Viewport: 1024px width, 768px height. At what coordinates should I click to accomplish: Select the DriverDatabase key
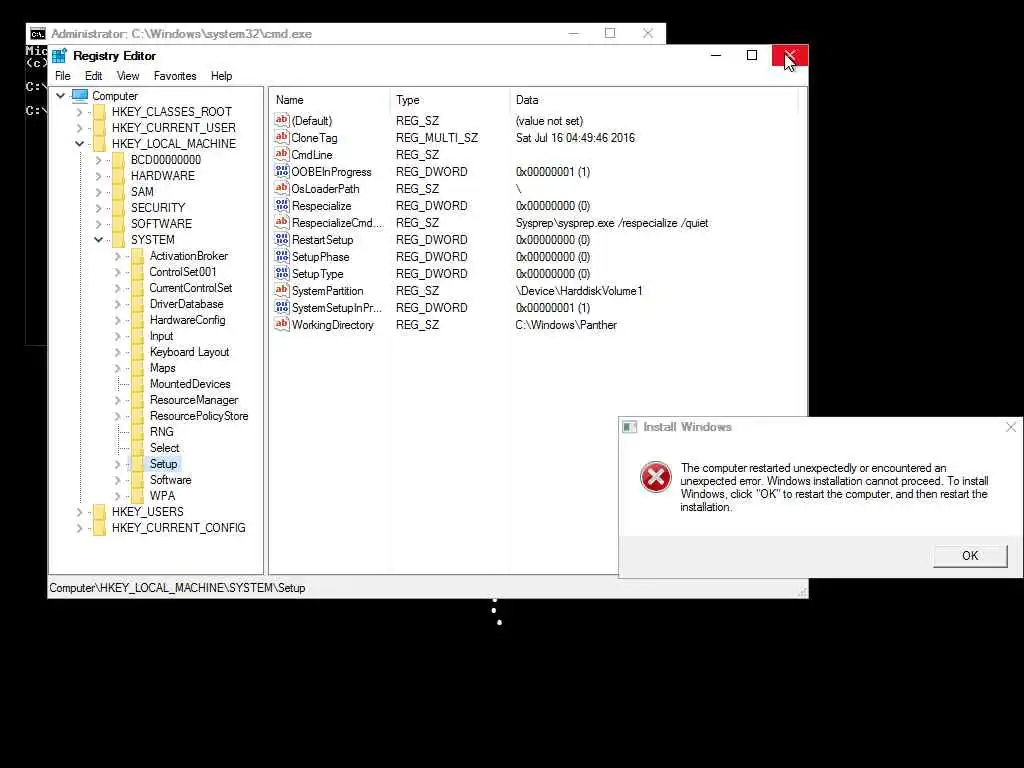click(187, 304)
